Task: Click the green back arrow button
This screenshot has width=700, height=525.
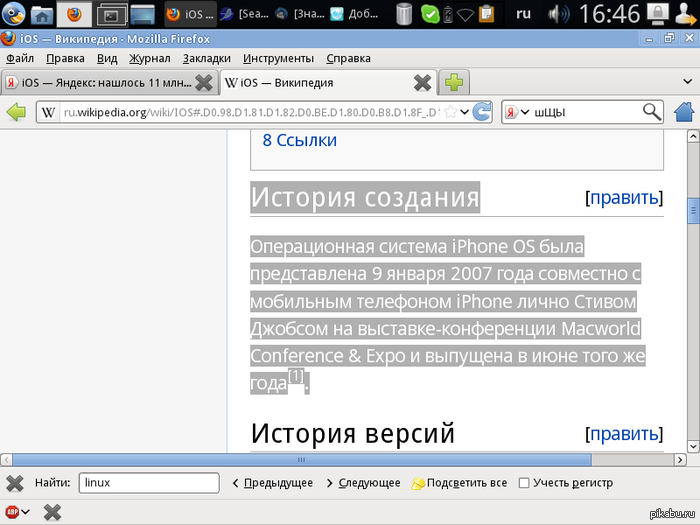Action: [17, 112]
